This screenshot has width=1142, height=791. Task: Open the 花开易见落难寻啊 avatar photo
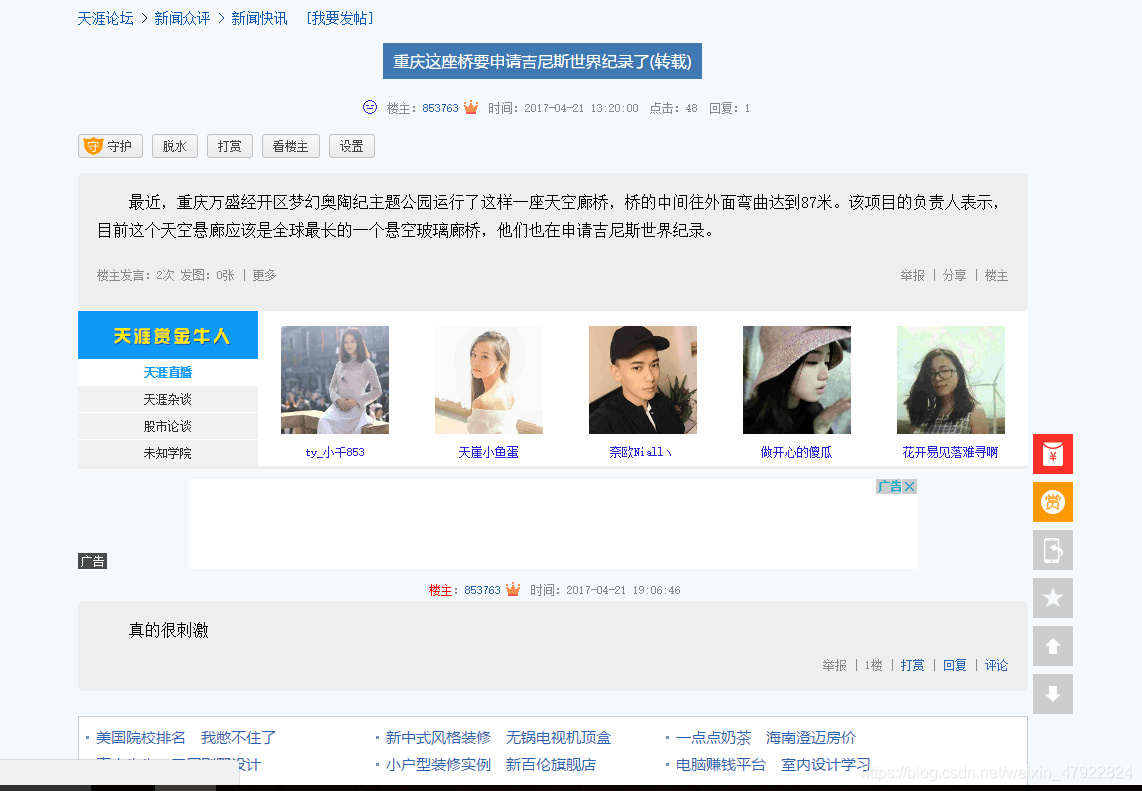[950, 380]
